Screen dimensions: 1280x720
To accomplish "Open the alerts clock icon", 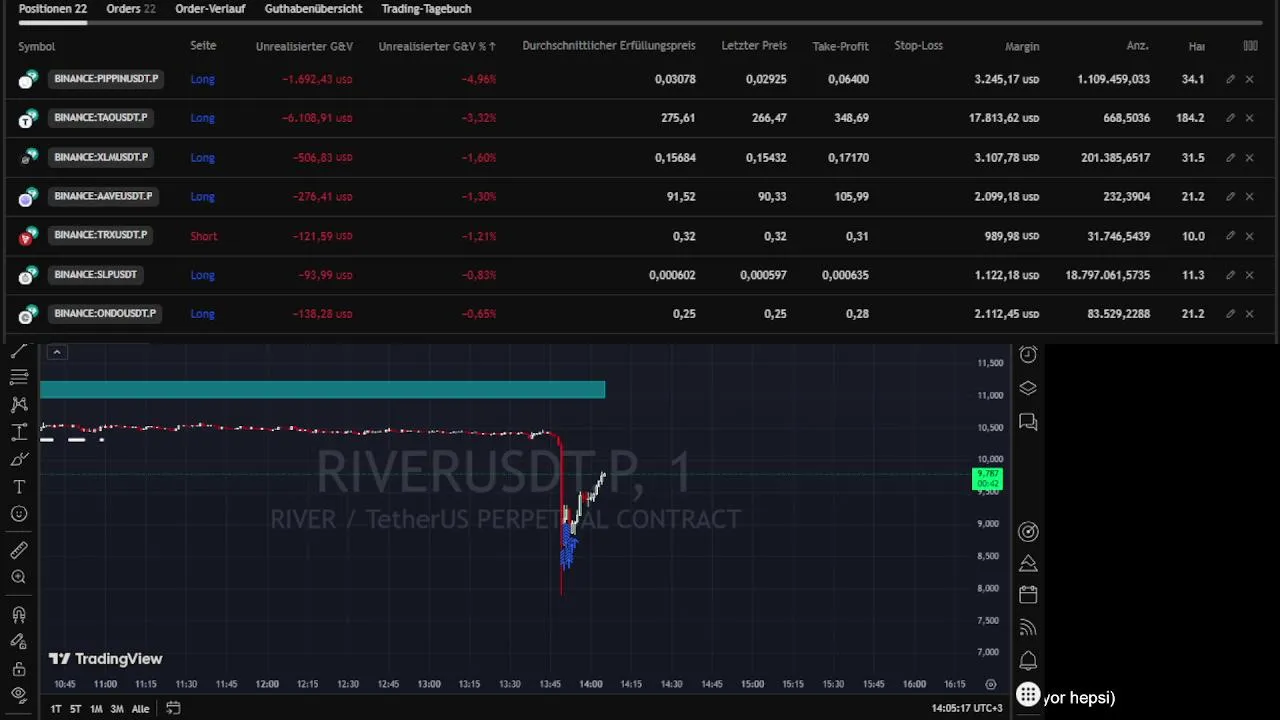I will click(x=1028, y=355).
